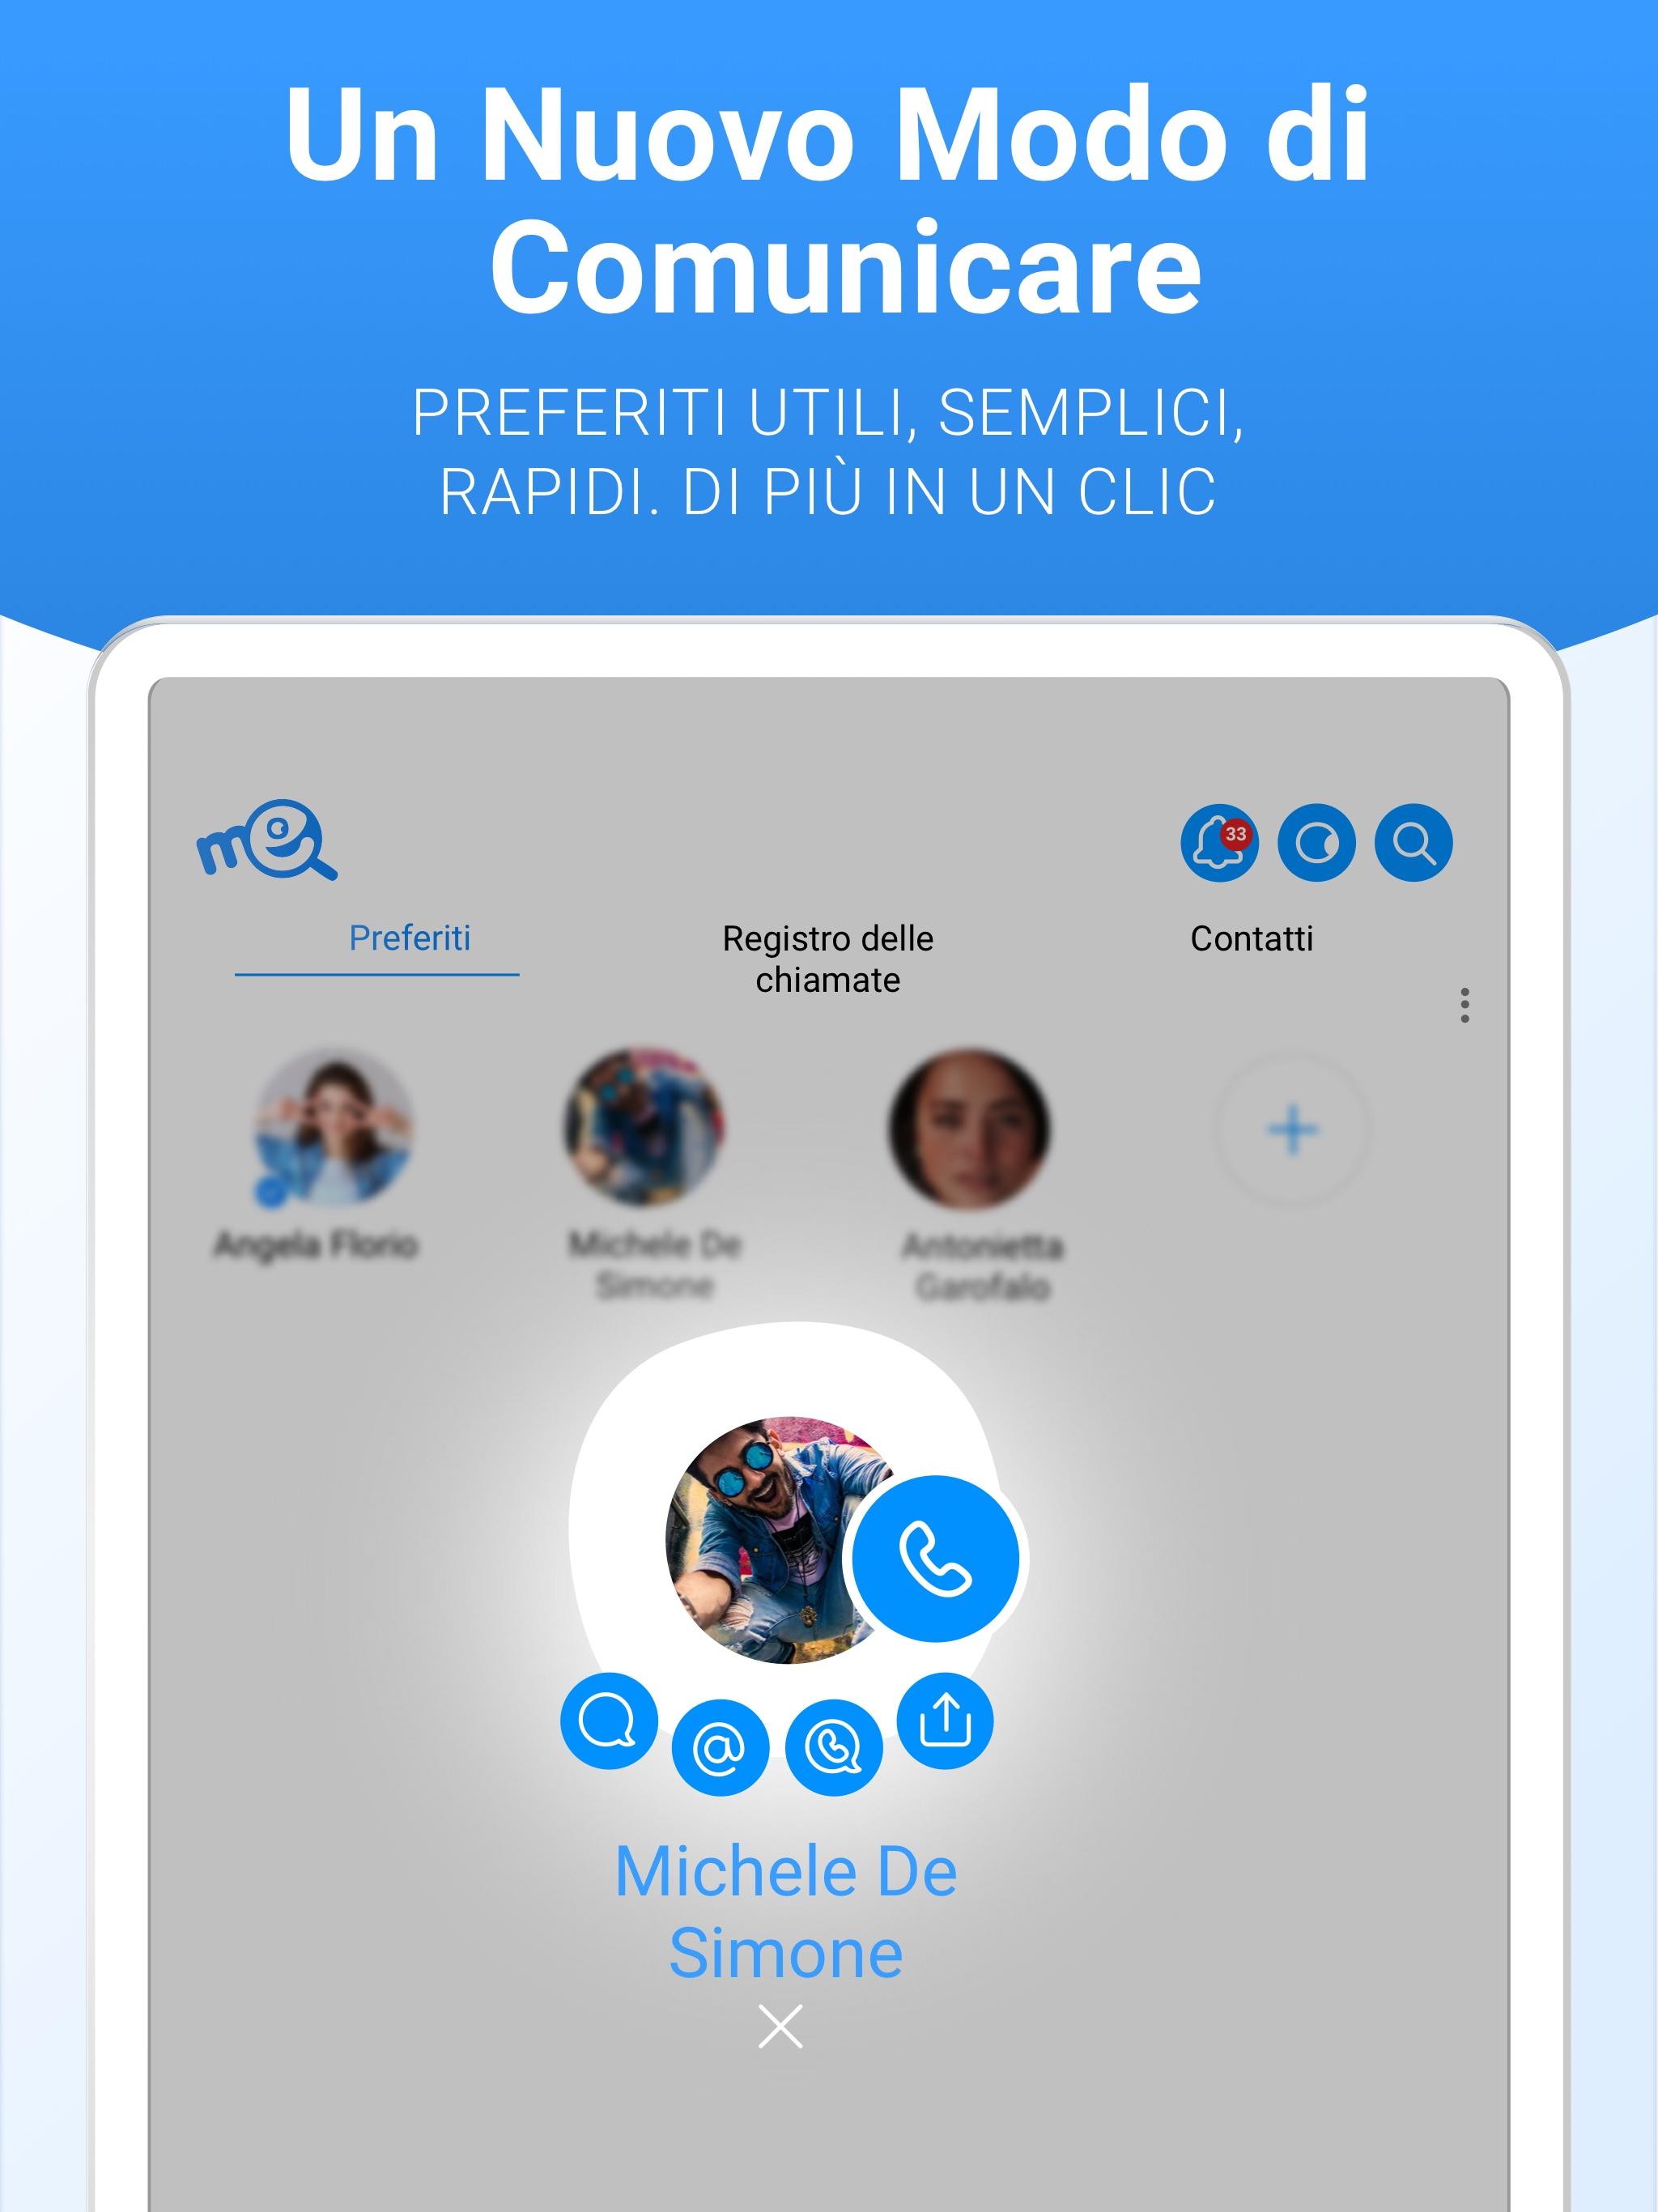1658x2212 pixels.
Task: Open the Contatti tab
Action: [1251, 938]
